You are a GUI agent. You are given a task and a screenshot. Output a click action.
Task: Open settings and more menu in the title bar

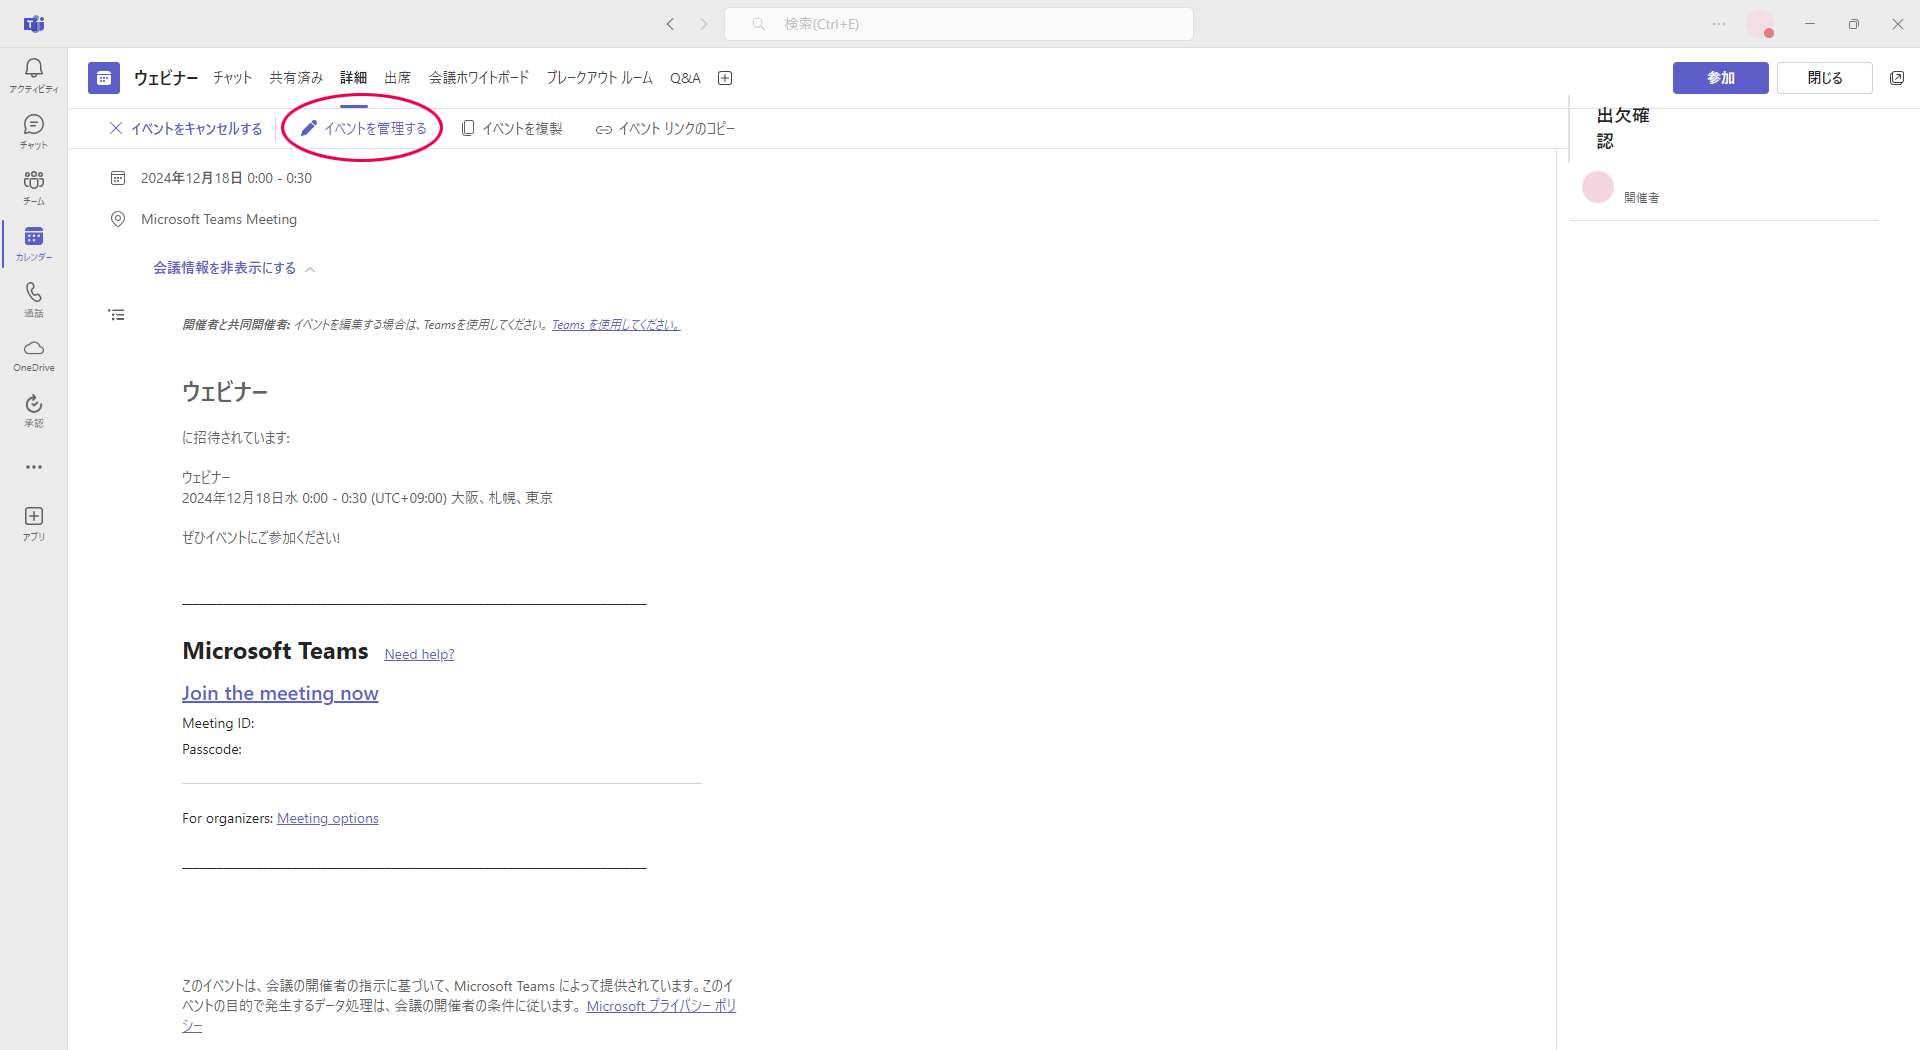(x=1719, y=24)
